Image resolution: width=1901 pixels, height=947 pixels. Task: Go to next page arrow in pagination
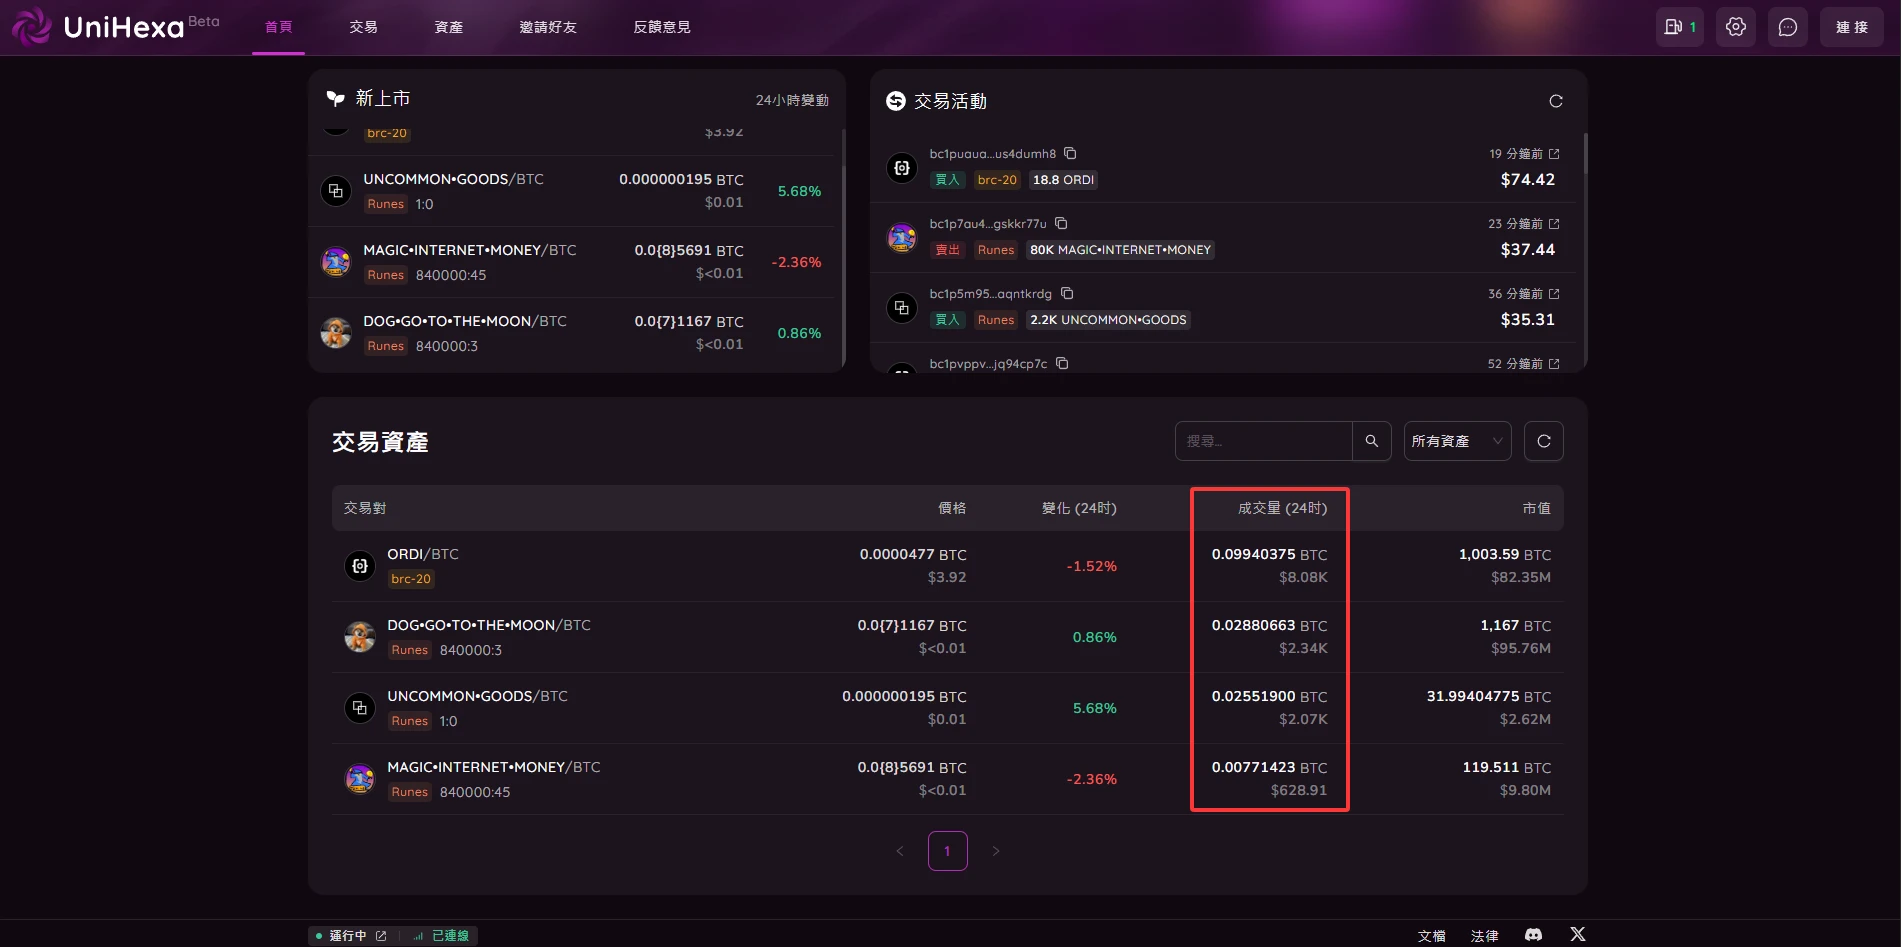[996, 851]
